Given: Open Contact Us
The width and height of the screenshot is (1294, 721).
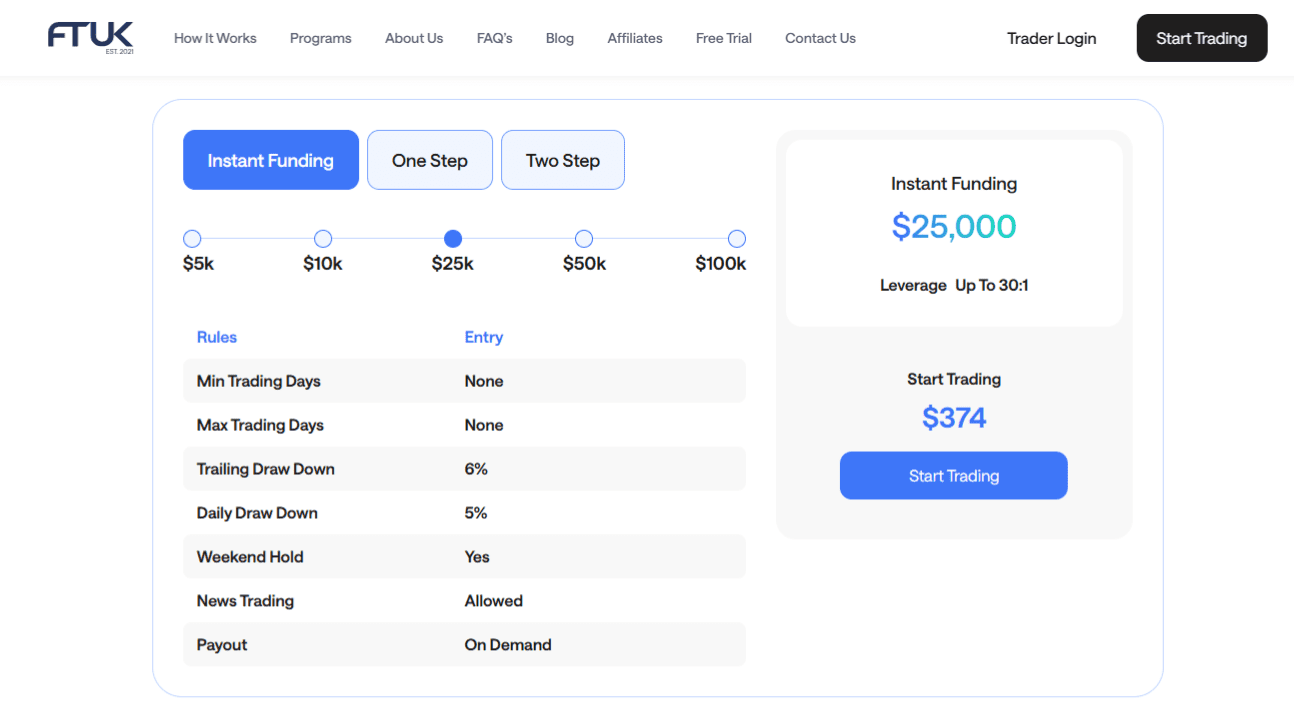Looking at the screenshot, I should point(820,38).
